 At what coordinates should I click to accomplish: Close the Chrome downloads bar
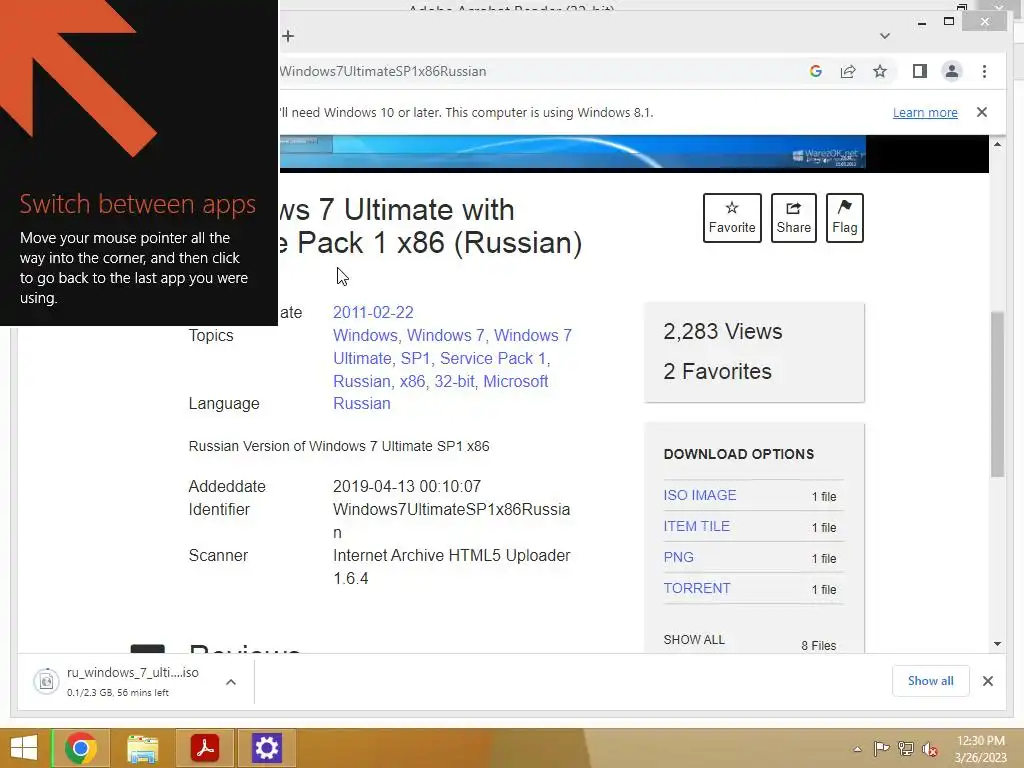[987, 681]
